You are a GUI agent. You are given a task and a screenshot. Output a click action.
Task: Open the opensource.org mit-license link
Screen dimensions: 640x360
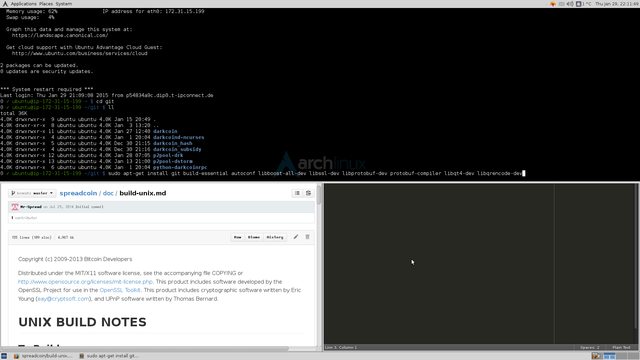pos(85,282)
